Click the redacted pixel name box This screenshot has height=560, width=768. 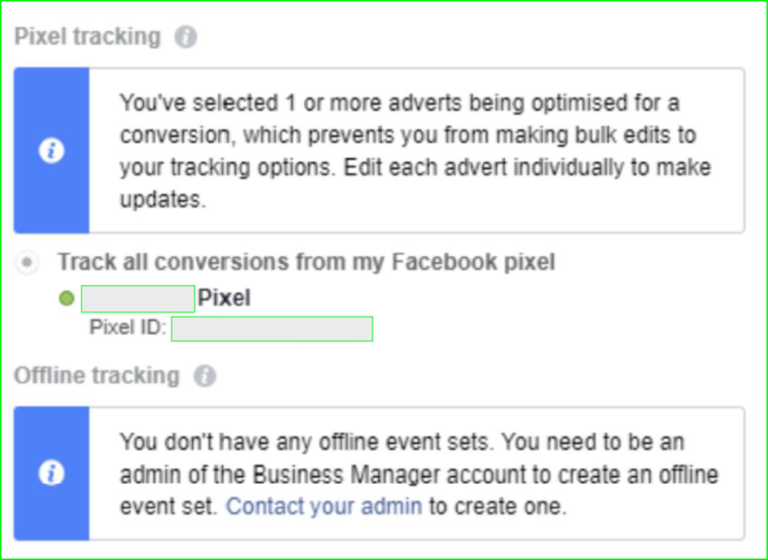pos(138,298)
